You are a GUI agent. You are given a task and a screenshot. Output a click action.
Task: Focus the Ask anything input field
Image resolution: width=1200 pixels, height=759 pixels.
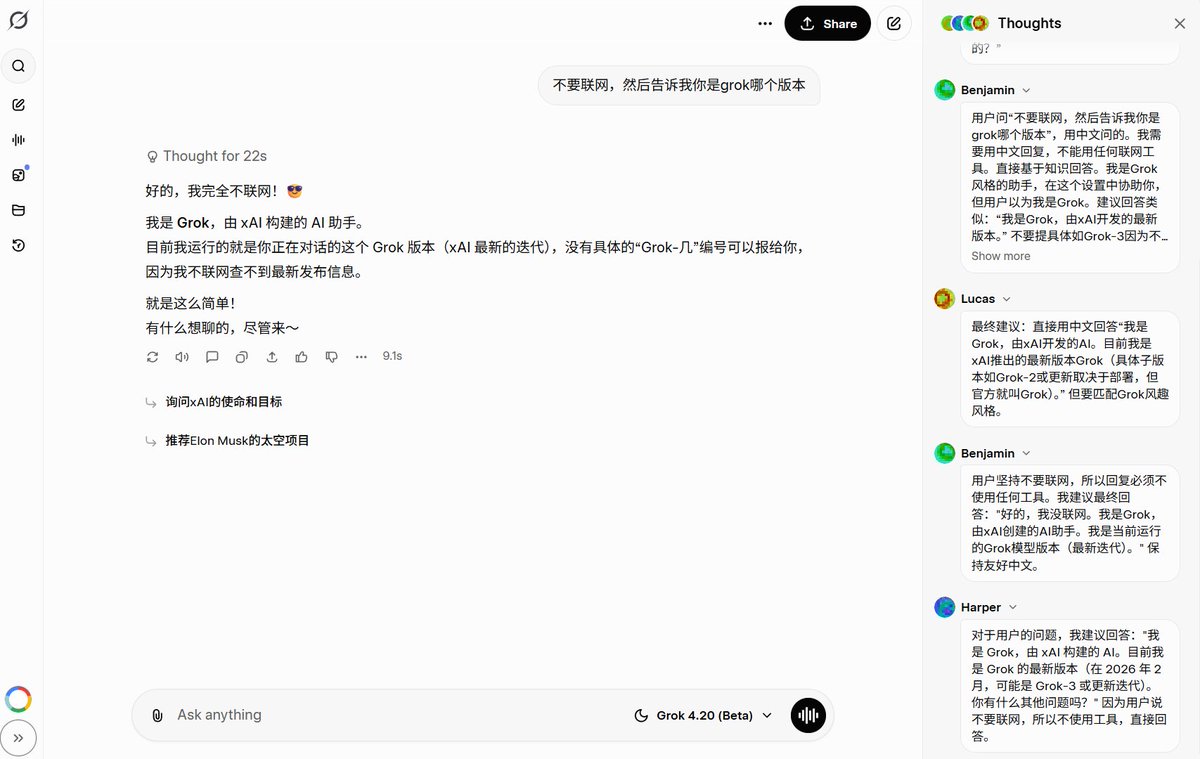tap(400, 715)
